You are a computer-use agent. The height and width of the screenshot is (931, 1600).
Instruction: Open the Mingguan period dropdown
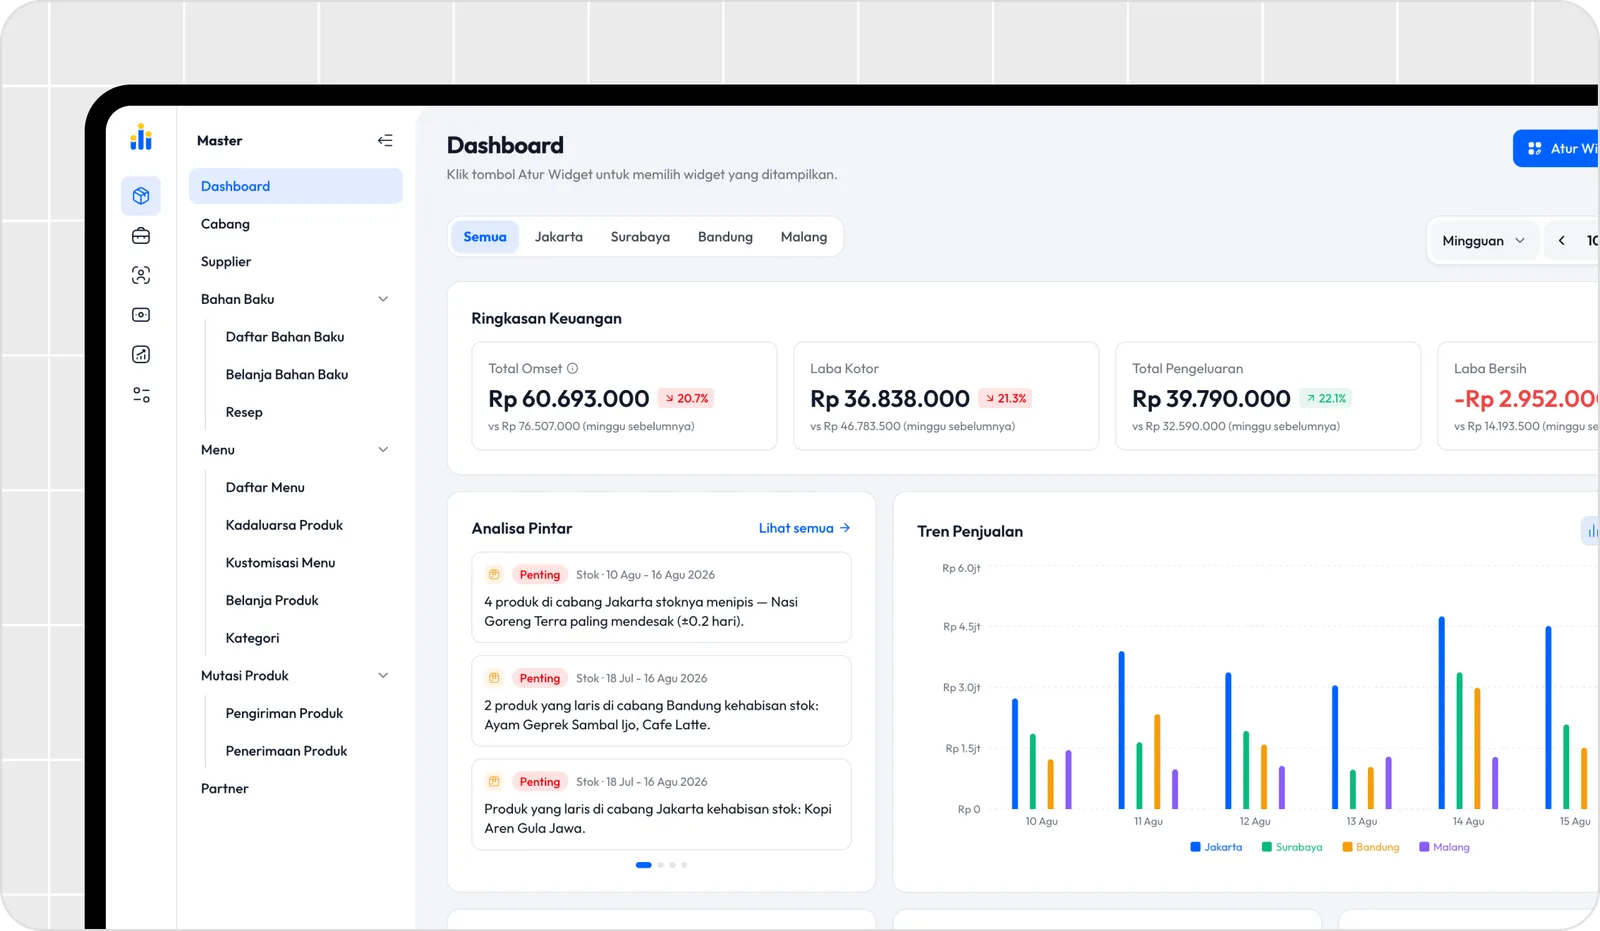coord(1483,241)
